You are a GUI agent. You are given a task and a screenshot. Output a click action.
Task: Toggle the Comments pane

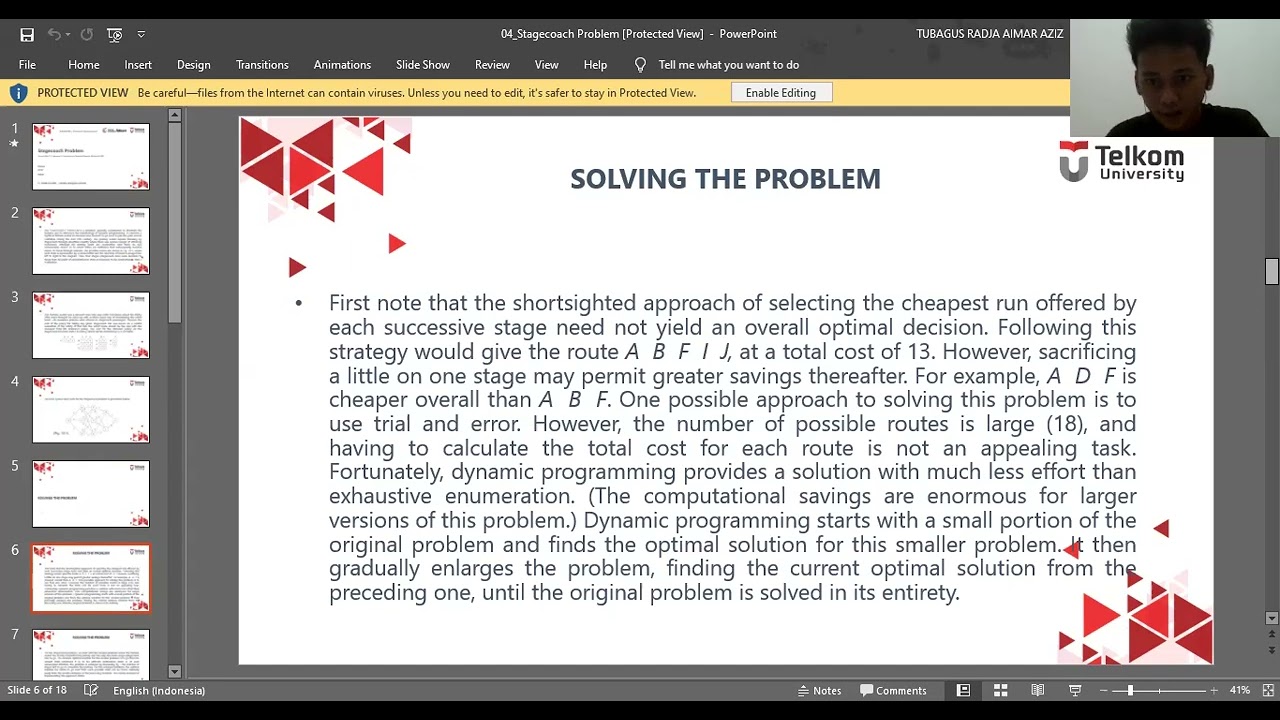pyautogui.click(x=893, y=691)
